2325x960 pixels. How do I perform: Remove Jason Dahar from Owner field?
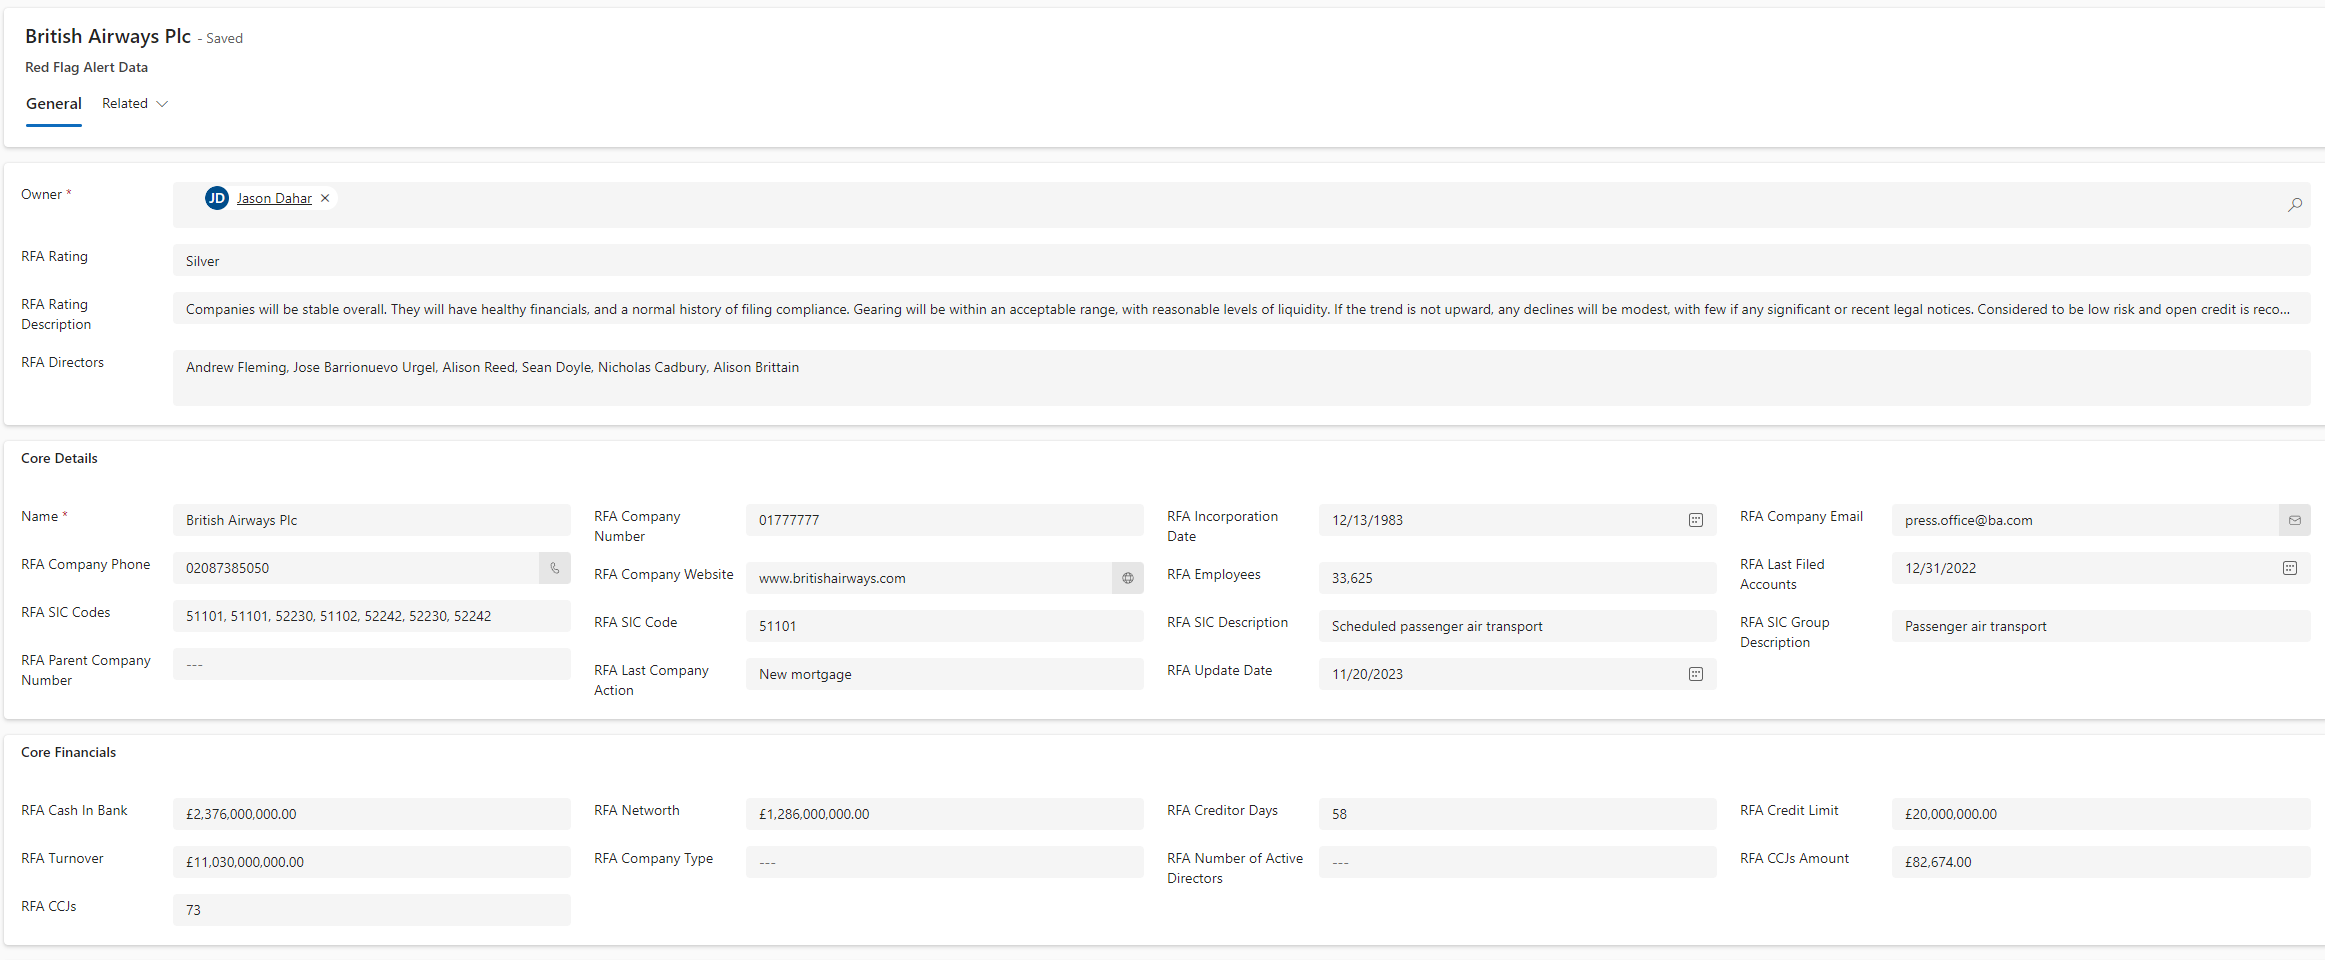pyautogui.click(x=325, y=198)
